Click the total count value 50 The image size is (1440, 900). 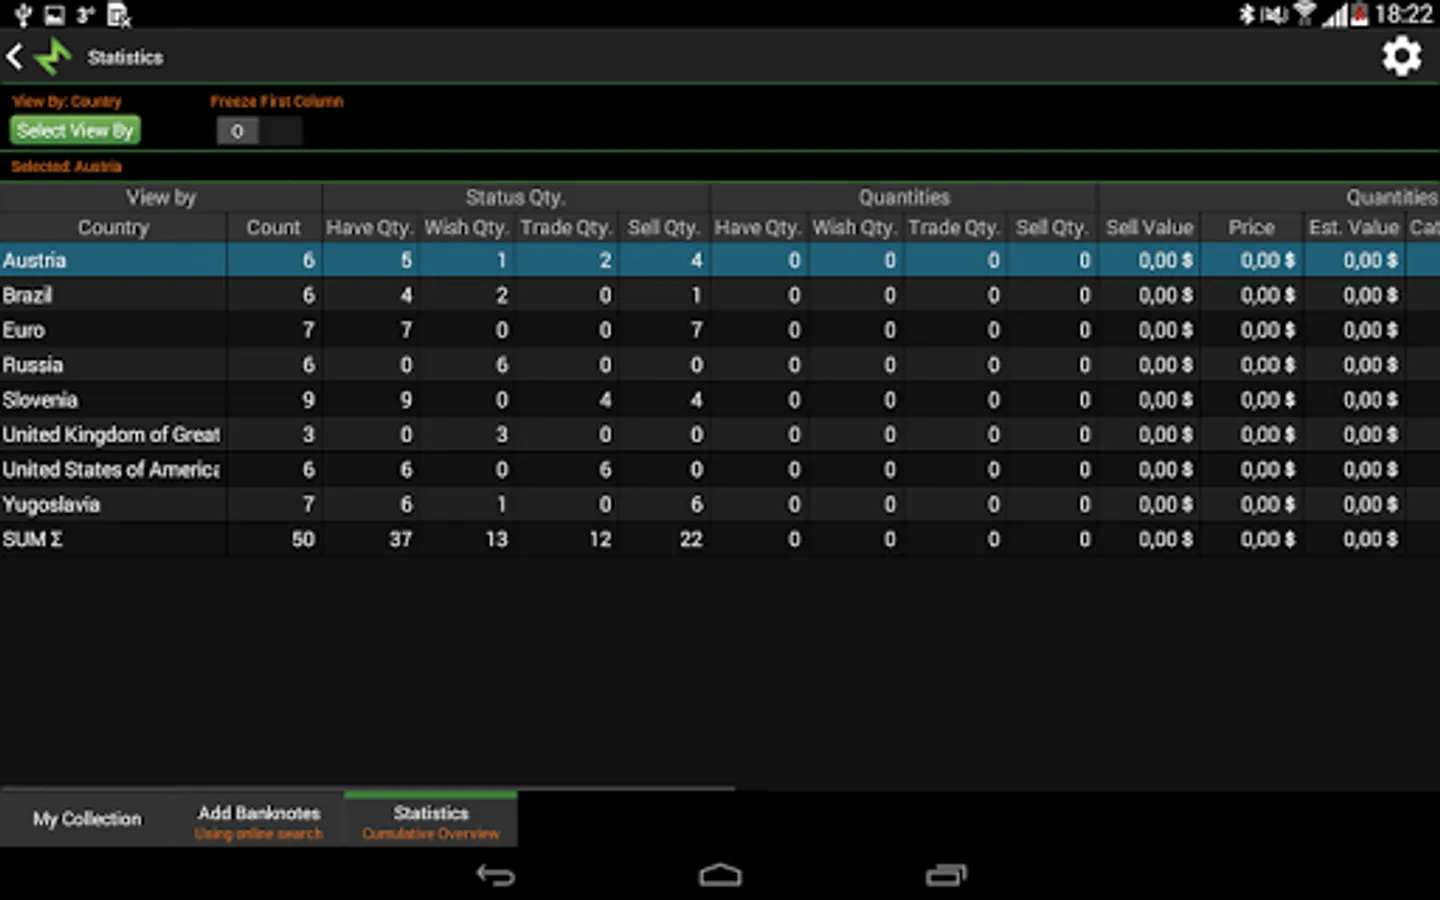(303, 540)
